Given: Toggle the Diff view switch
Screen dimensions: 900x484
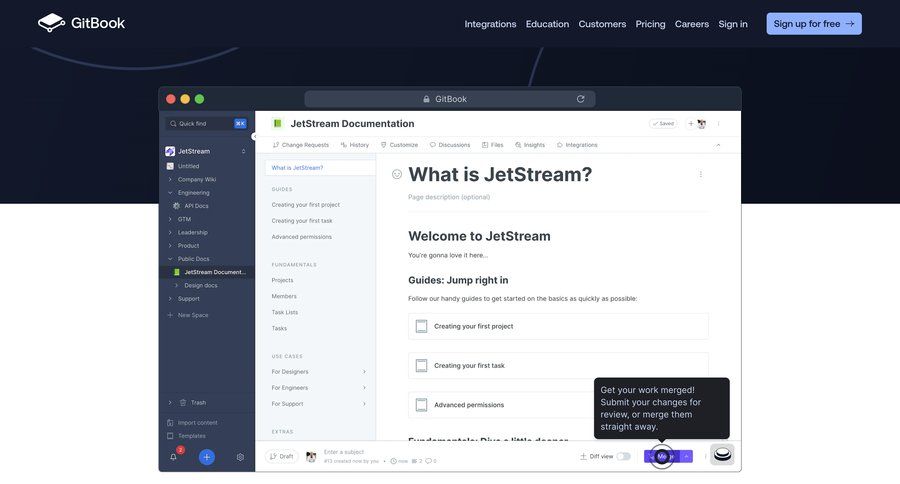Looking at the screenshot, I should [624, 456].
